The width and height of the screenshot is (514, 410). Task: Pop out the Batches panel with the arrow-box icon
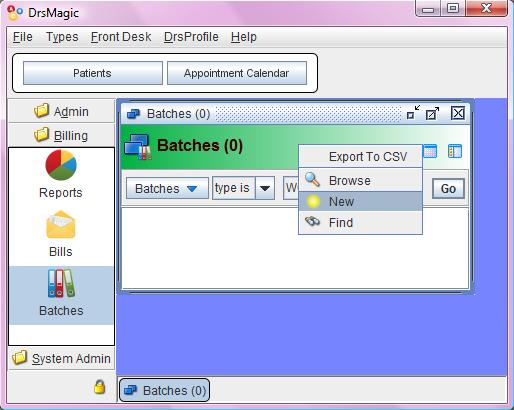click(433, 113)
